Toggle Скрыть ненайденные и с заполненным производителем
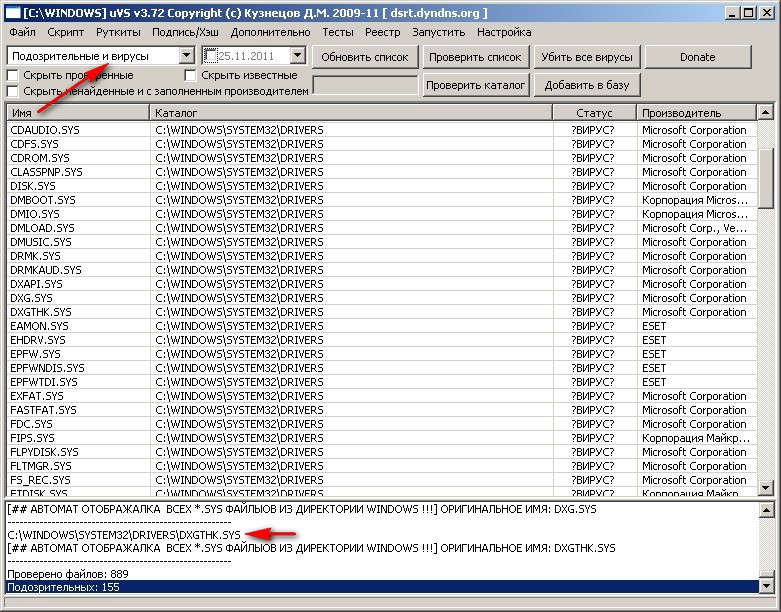The height and width of the screenshot is (612, 781). point(13,91)
